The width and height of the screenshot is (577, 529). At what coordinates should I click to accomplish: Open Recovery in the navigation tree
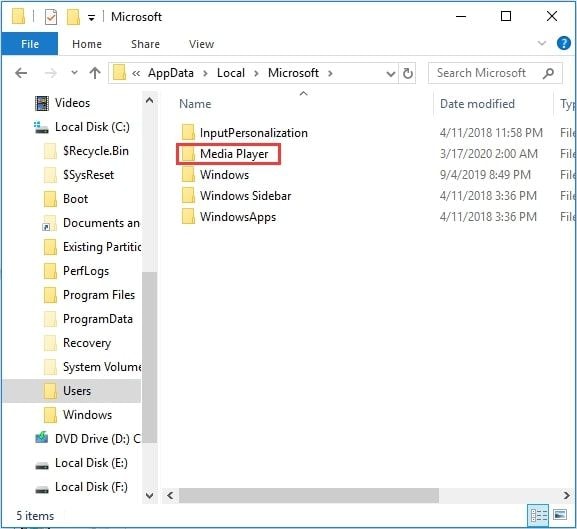tap(87, 343)
